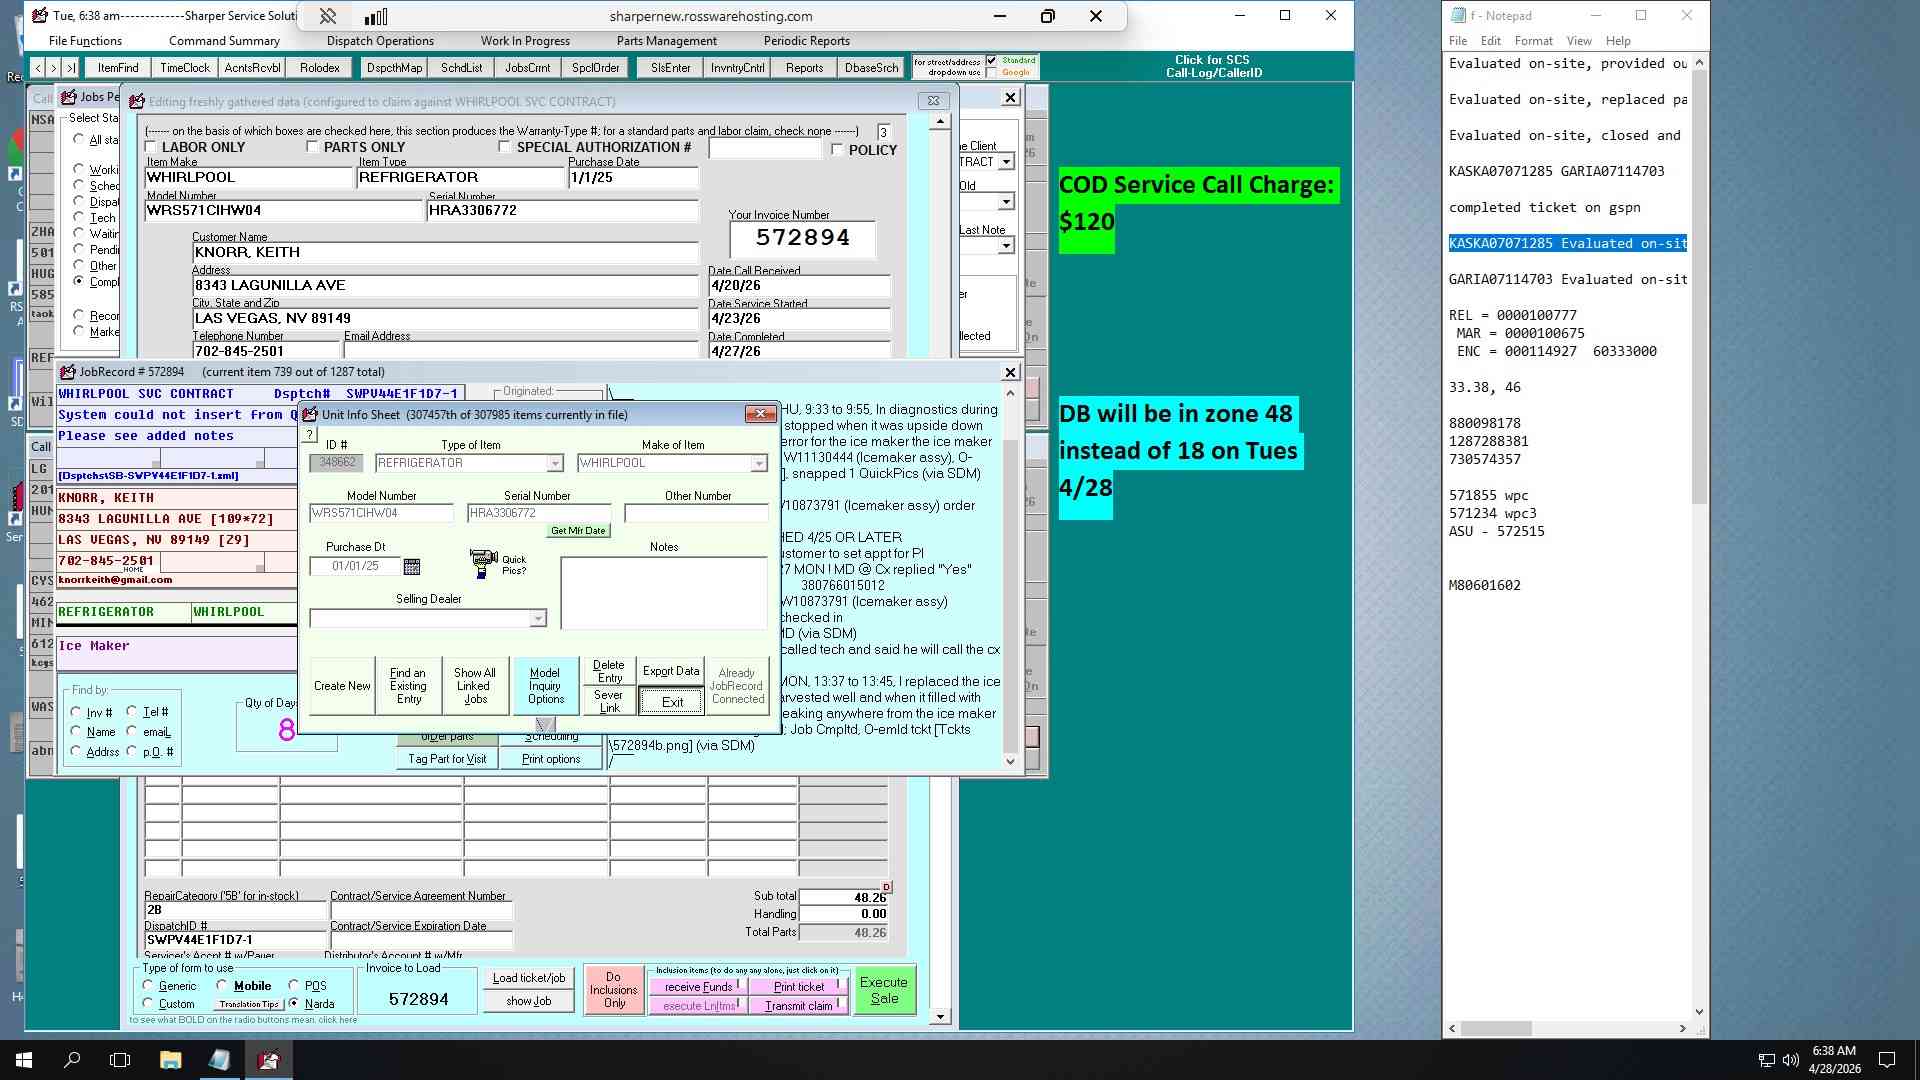Check the LABOR ONLY checkbox
Screen dimensions: 1920x1080
point(152,147)
